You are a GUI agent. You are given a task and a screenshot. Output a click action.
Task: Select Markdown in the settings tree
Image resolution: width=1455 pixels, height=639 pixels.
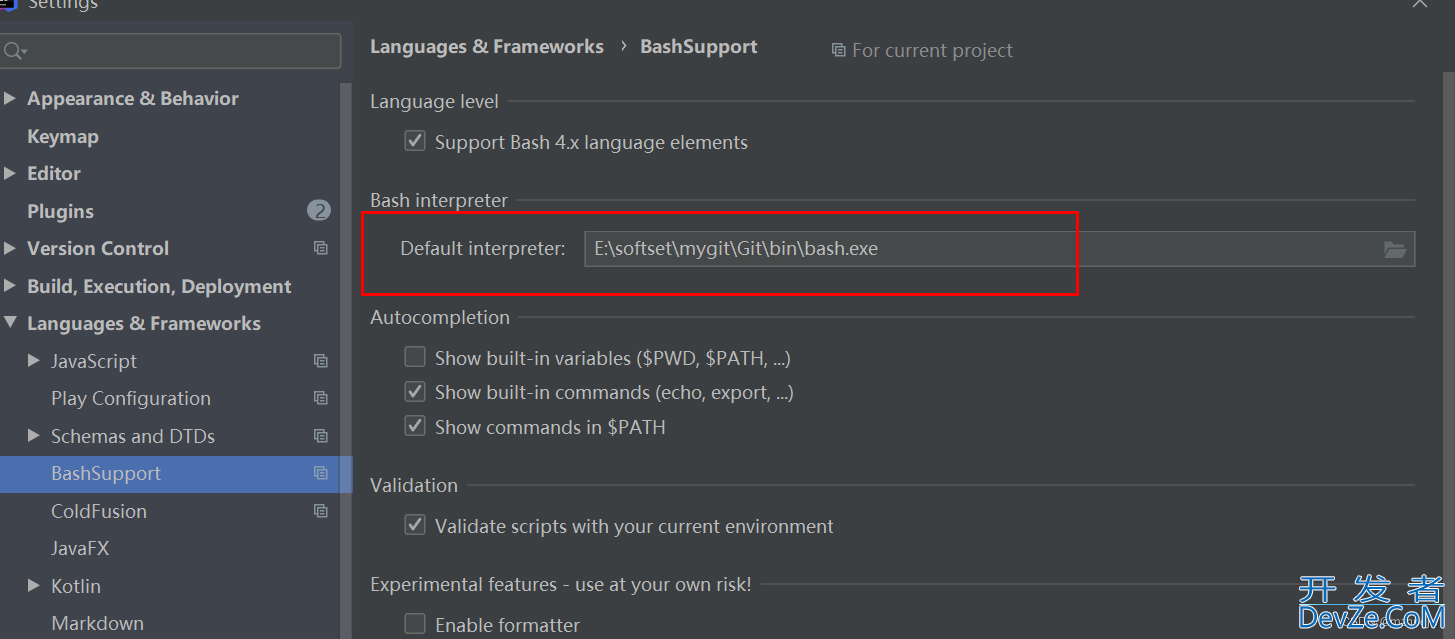97,623
